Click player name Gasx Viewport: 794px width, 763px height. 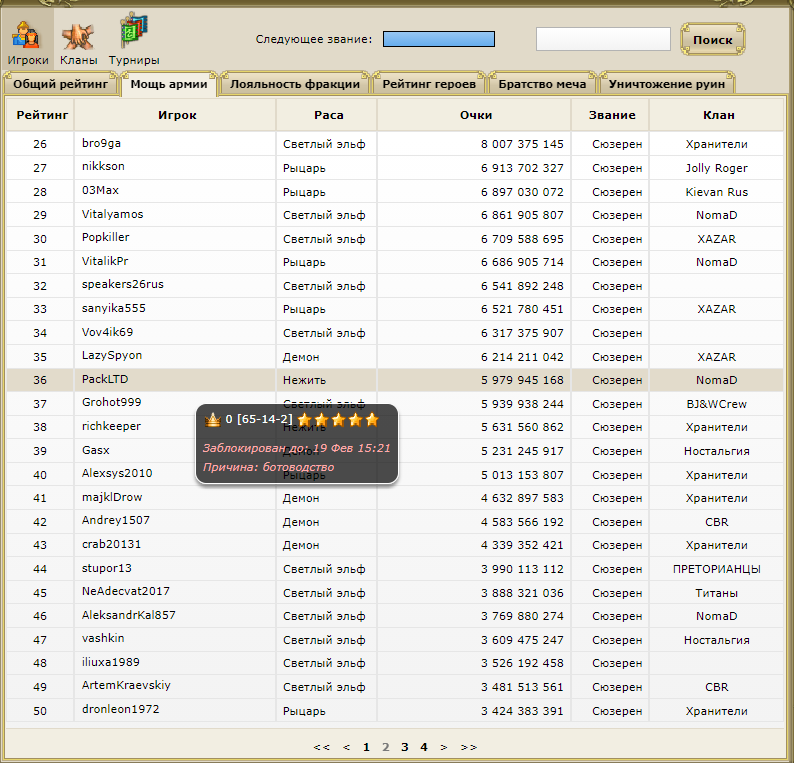[96, 450]
